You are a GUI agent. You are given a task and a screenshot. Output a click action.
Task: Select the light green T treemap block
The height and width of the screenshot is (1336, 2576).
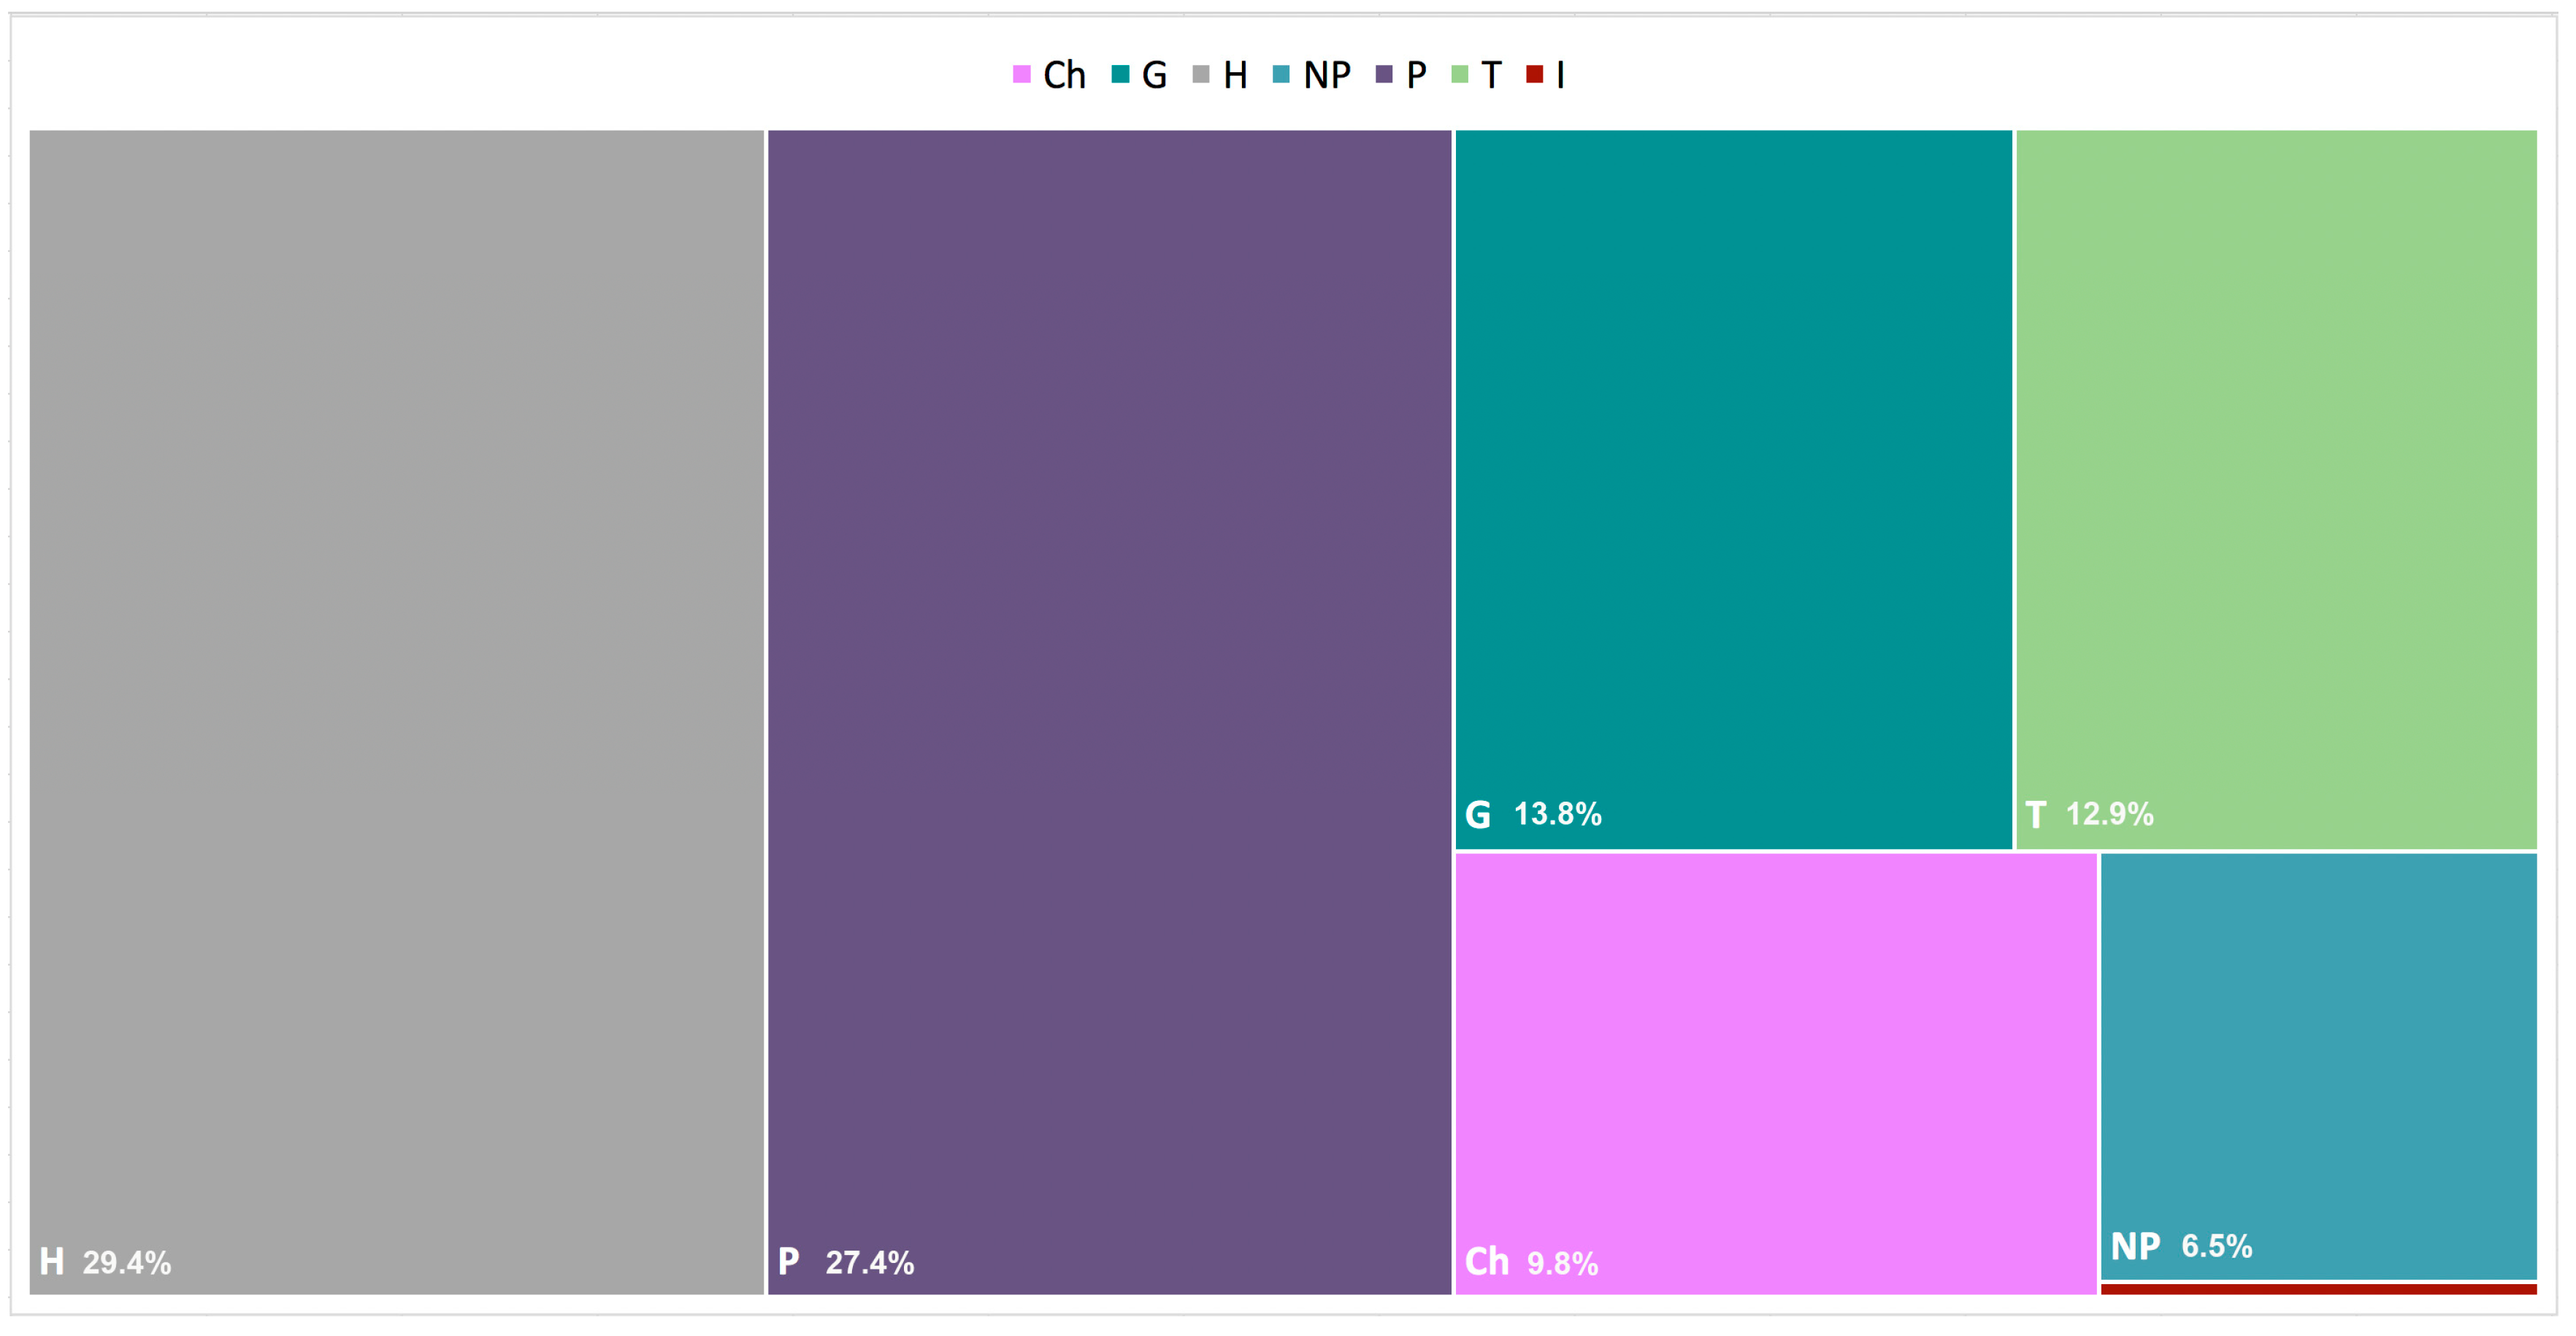2276,450
